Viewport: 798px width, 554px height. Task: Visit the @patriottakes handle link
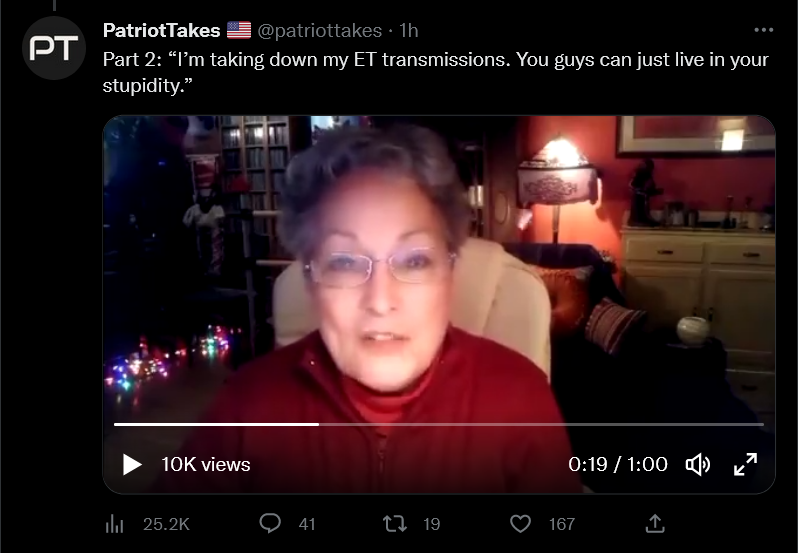point(320,31)
